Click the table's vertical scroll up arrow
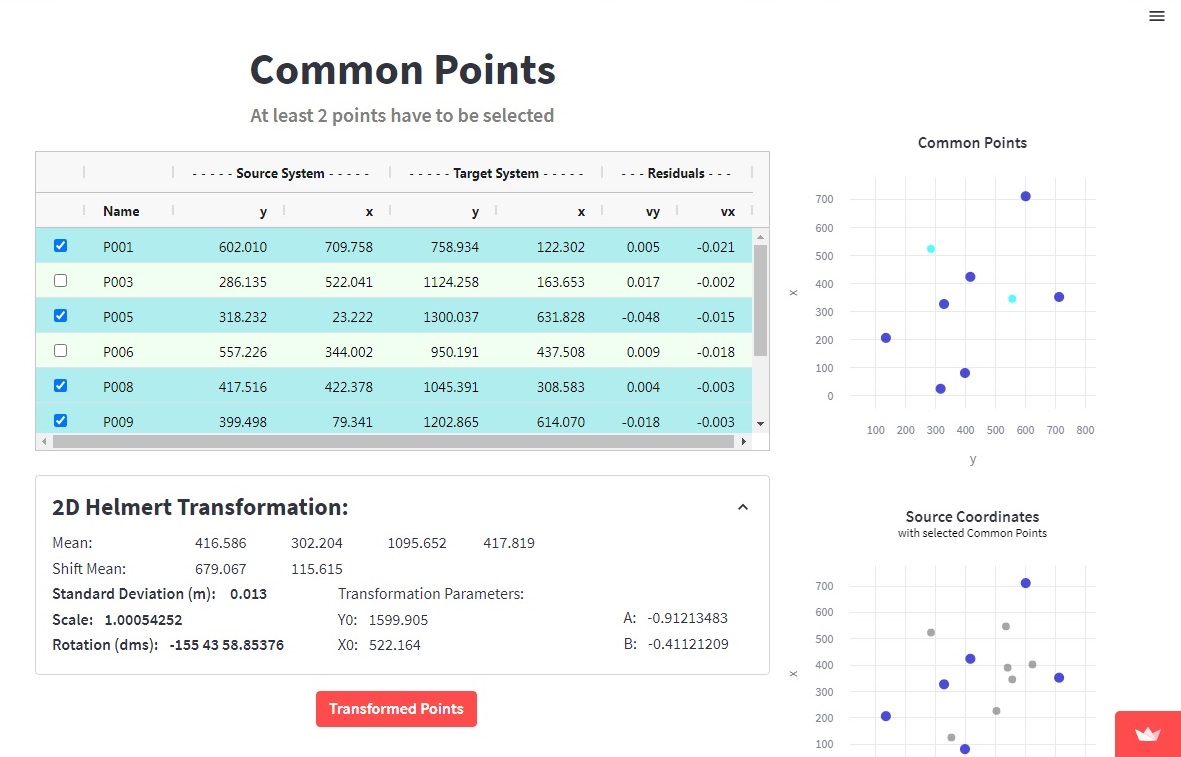1181x757 pixels. pos(760,236)
